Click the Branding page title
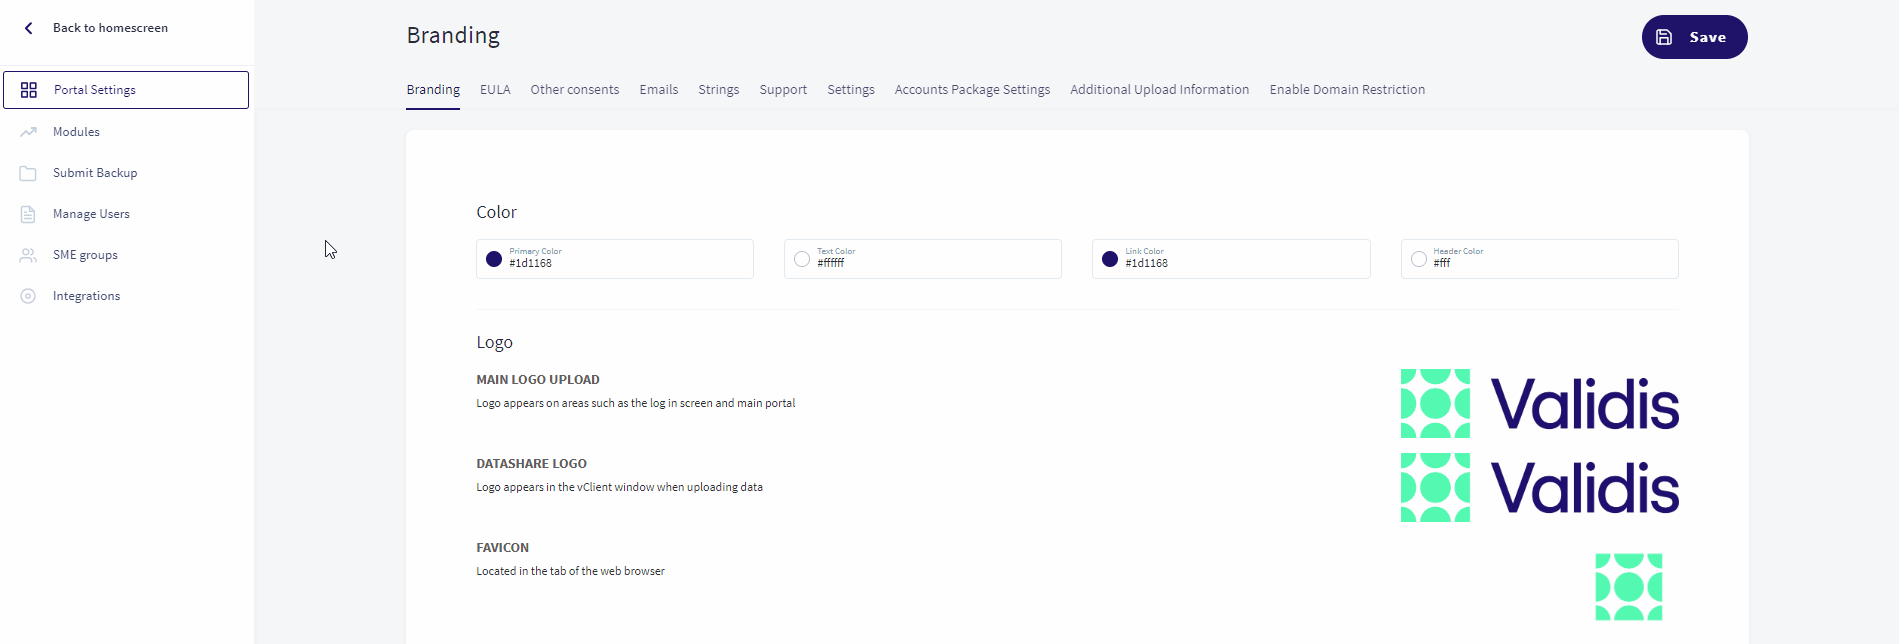This screenshot has height=644, width=1899. click(453, 36)
